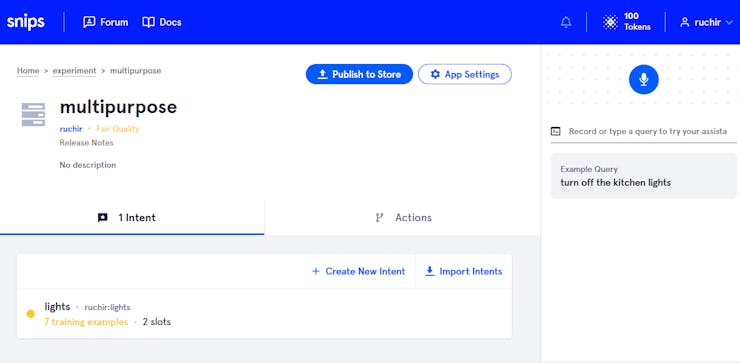Image resolution: width=740 pixels, height=363 pixels.
Task: Click the multipurpose app server icon
Action: pyautogui.click(x=34, y=115)
